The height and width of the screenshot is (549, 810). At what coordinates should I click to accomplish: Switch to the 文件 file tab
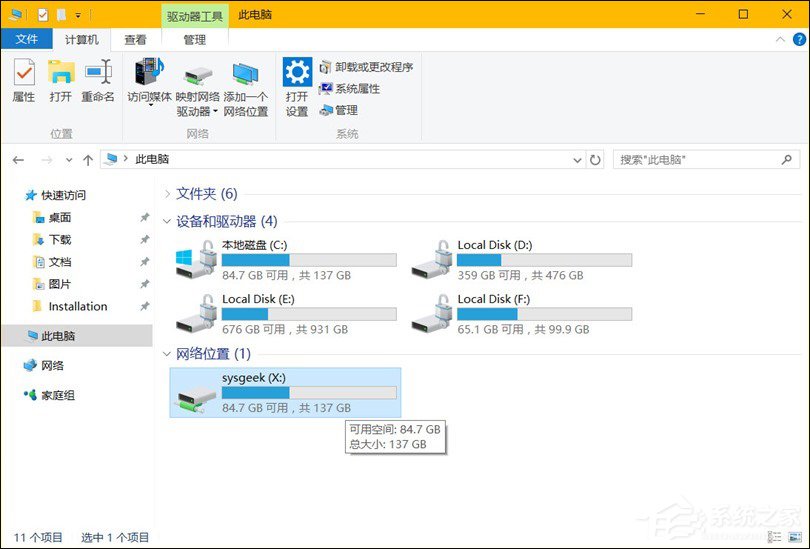pos(26,39)
